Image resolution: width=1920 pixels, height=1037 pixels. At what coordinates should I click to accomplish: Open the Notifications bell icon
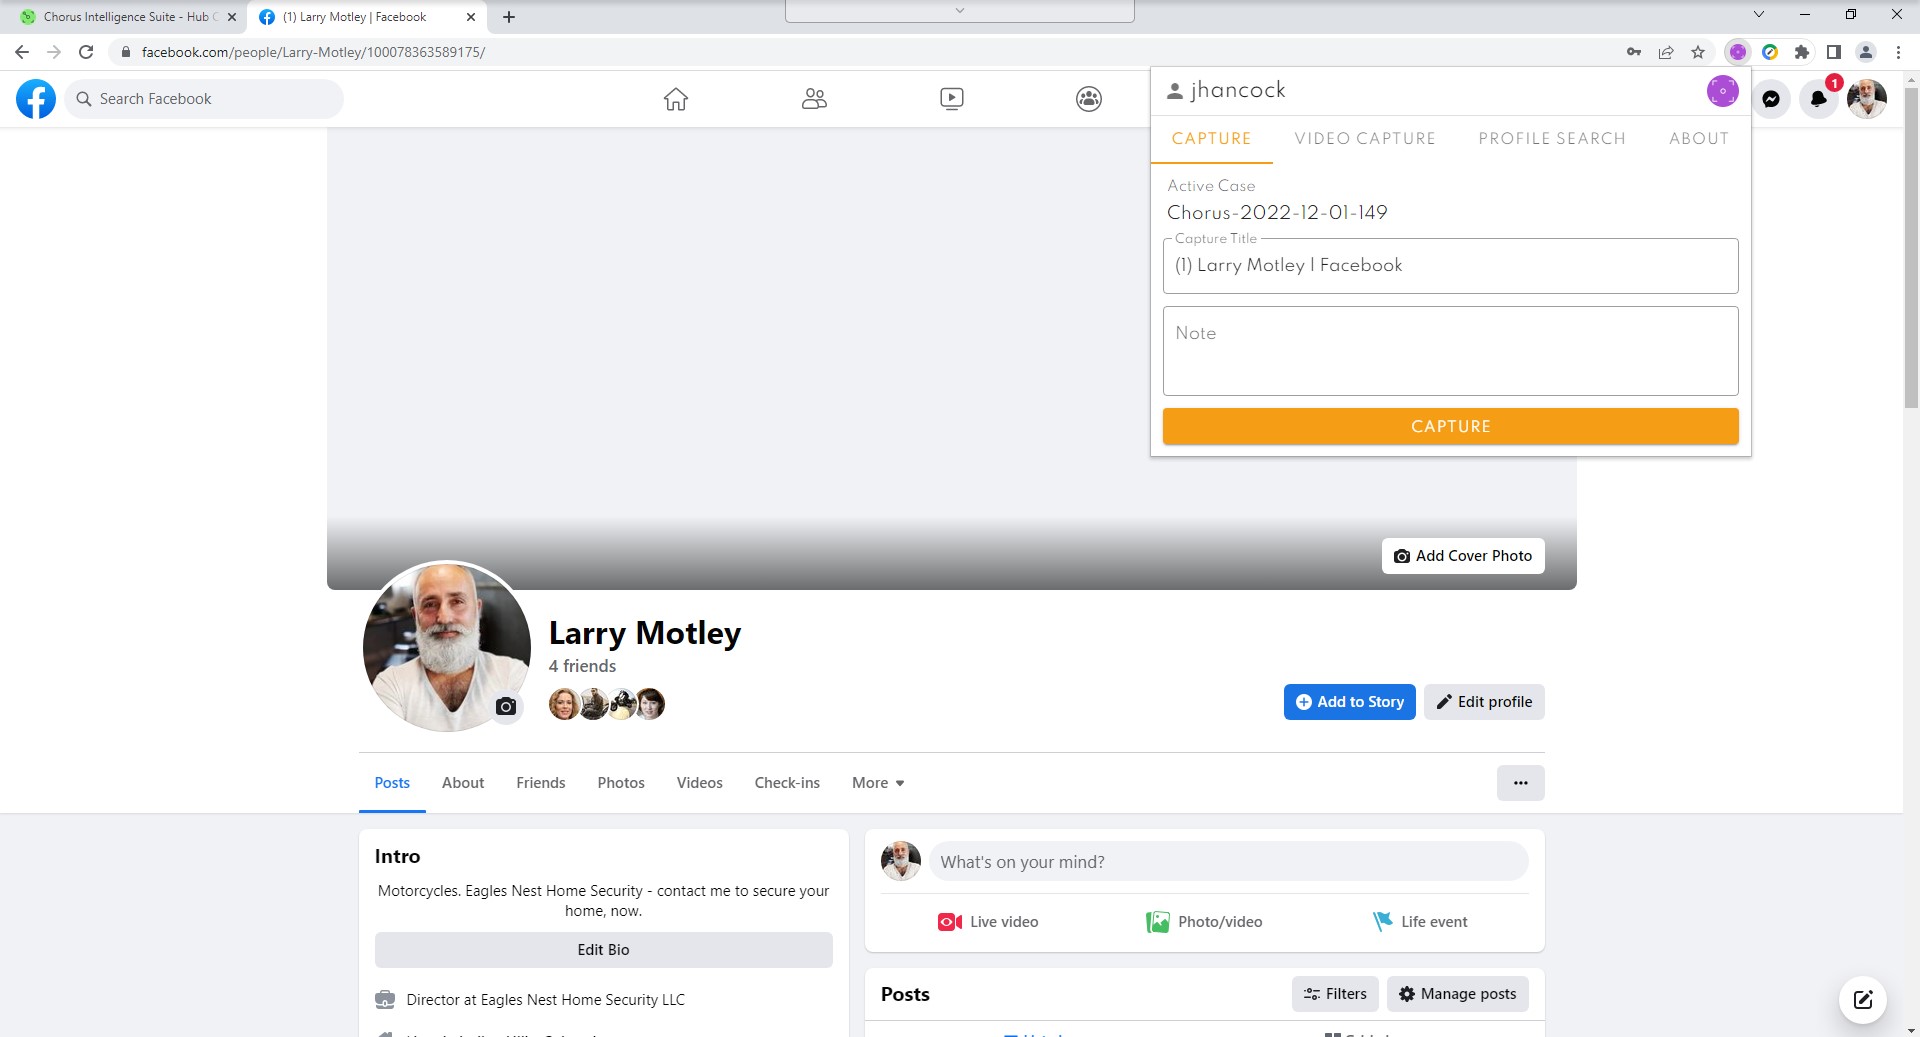(1818, 99)
